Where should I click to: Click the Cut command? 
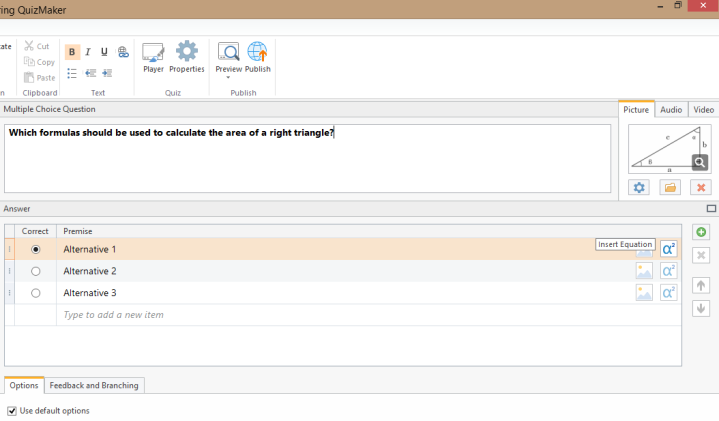[x=37, y=46]
